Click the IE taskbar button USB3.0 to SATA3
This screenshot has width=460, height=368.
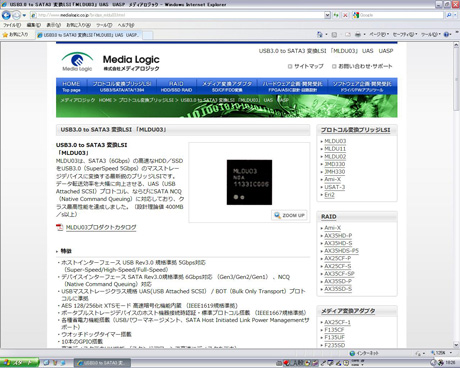102,363
